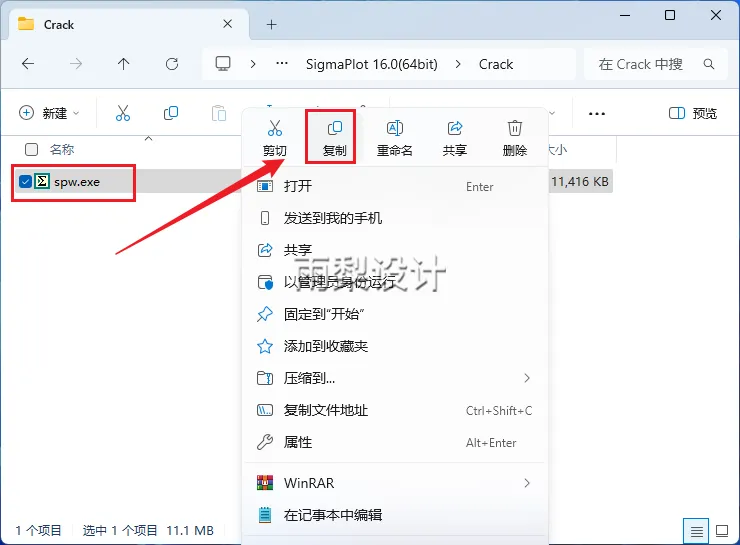Go back with the left arrow

[x=28, y=64]
